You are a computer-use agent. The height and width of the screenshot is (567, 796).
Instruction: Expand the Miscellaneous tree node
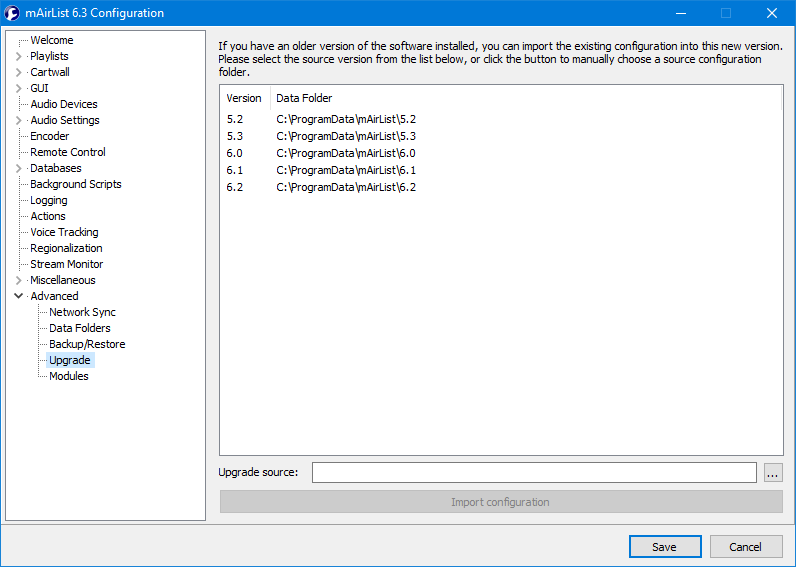tap(19, 280)
